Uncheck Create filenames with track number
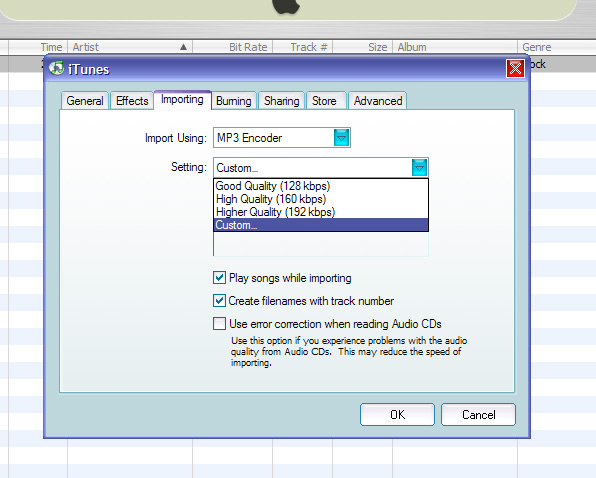 pos(219,301)
